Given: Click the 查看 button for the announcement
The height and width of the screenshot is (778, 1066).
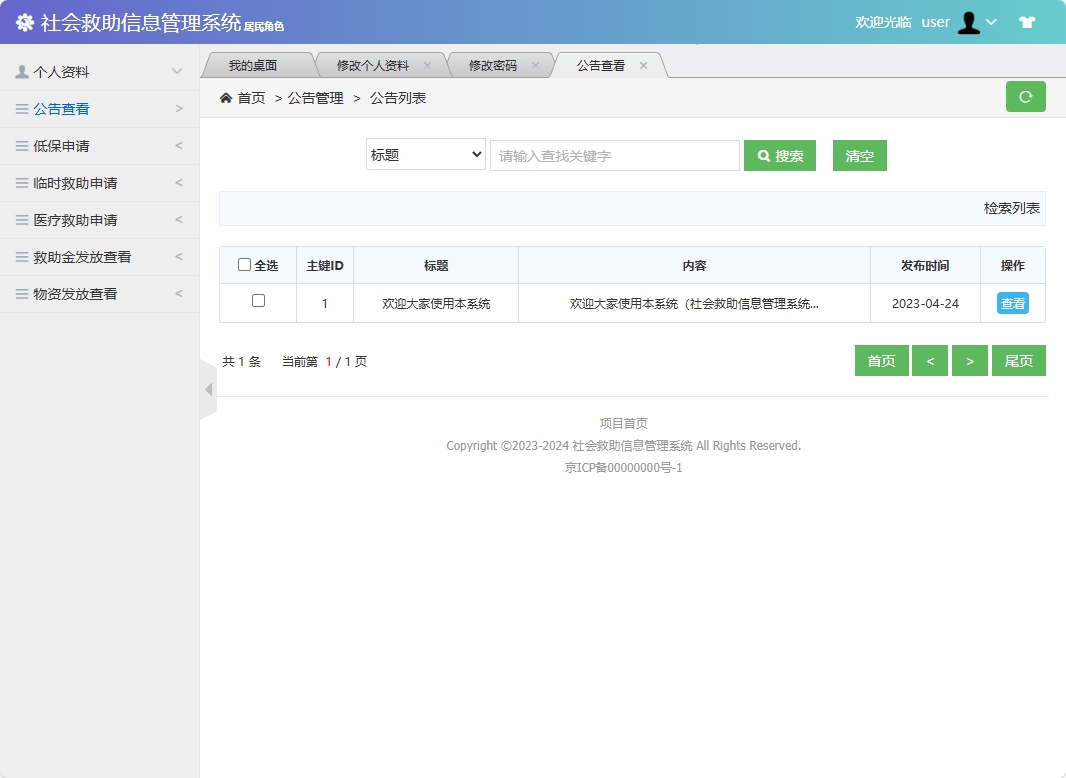Looking at the screenshot, I should [1013, 303].
